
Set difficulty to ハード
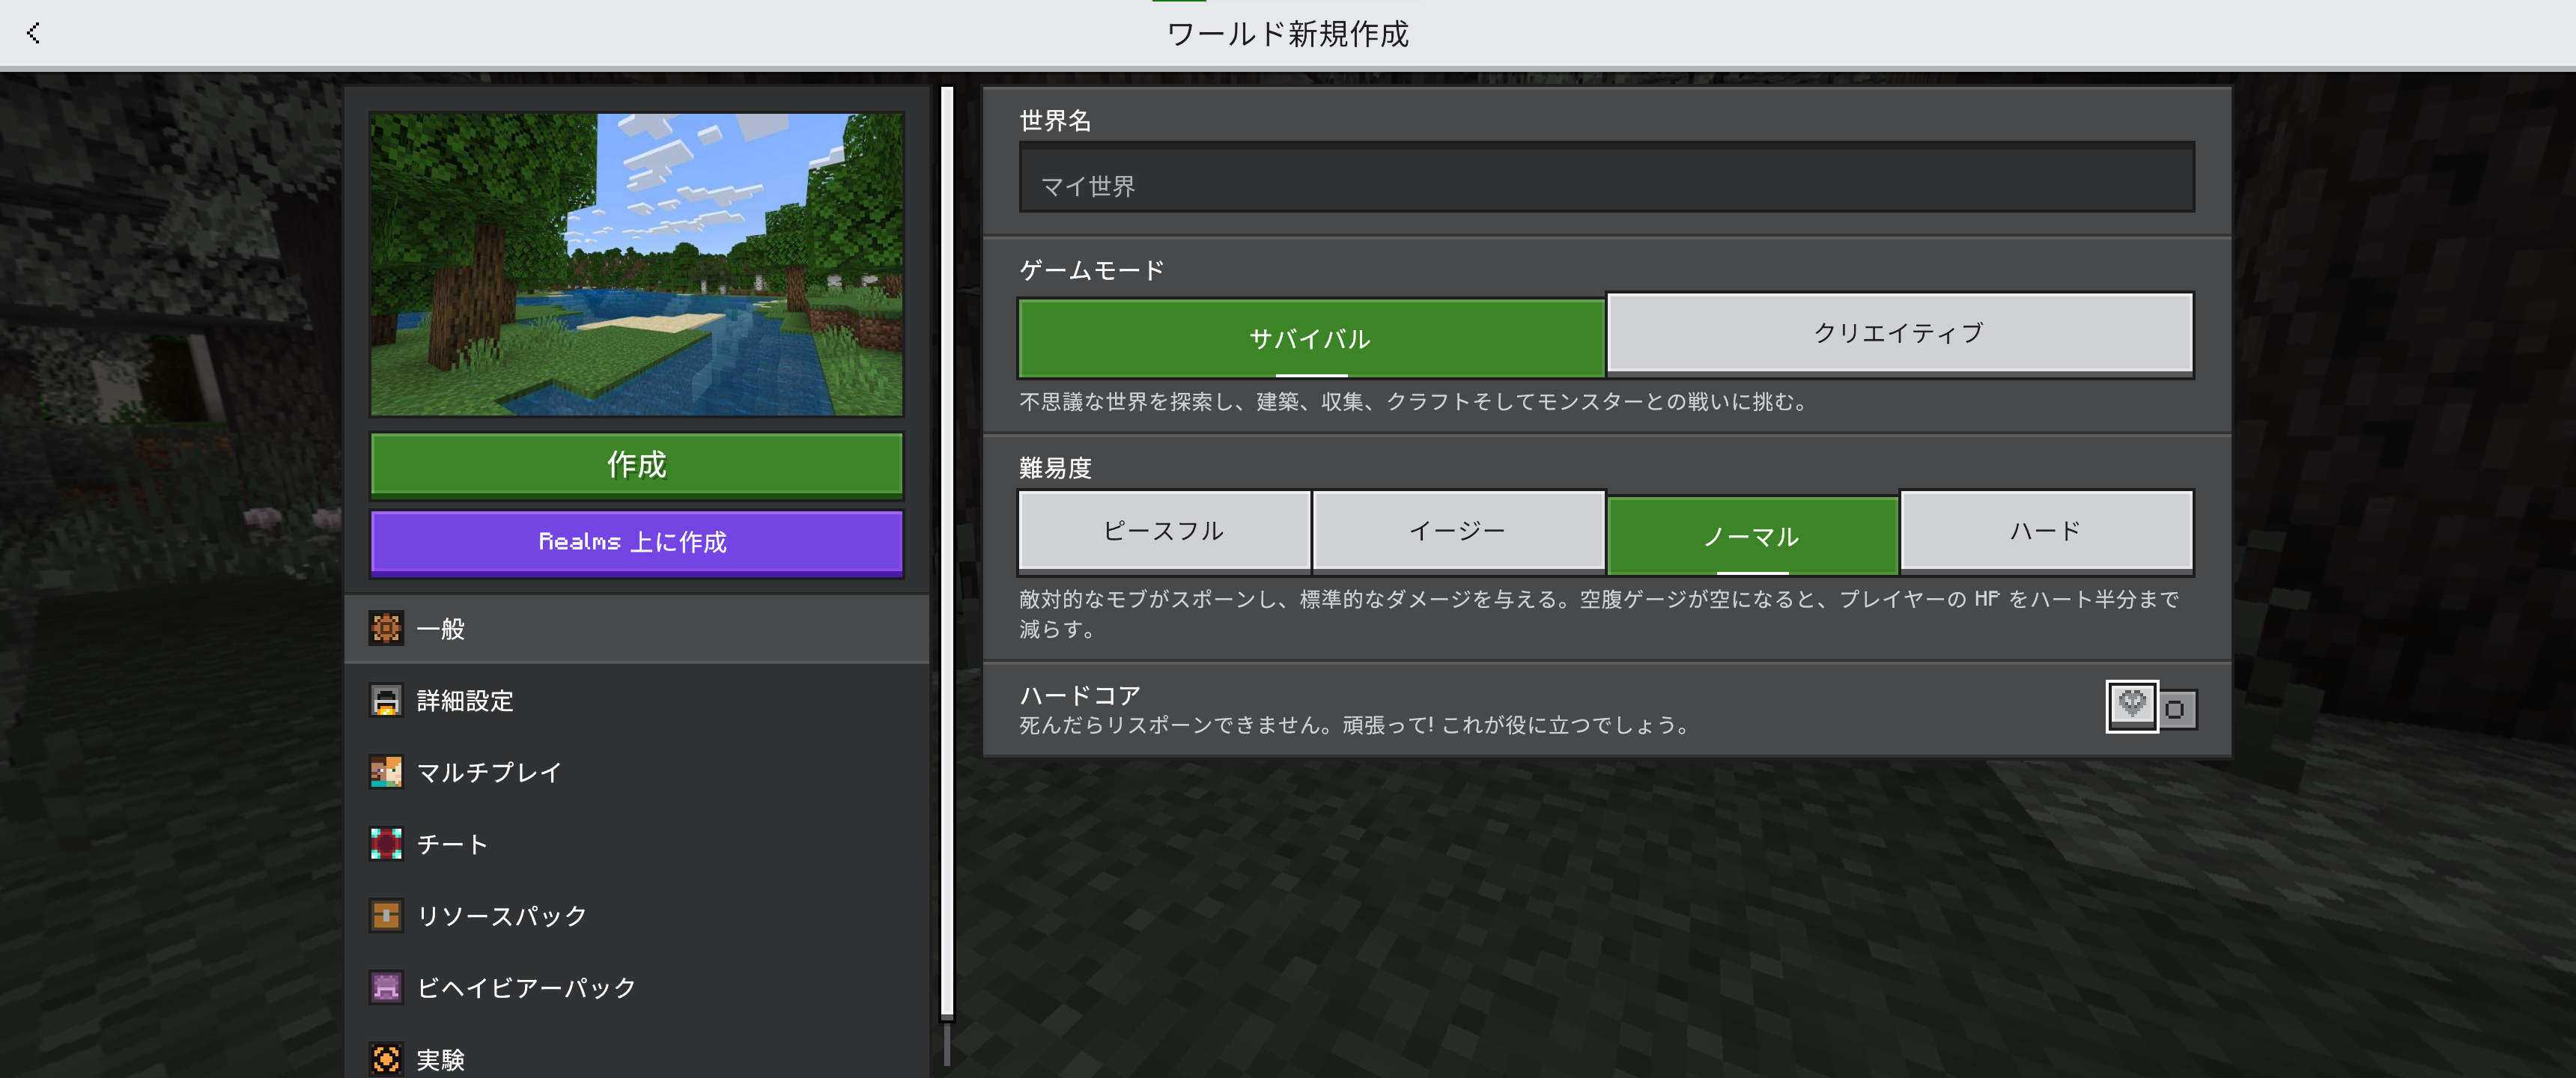click(x=2045, y=530)
